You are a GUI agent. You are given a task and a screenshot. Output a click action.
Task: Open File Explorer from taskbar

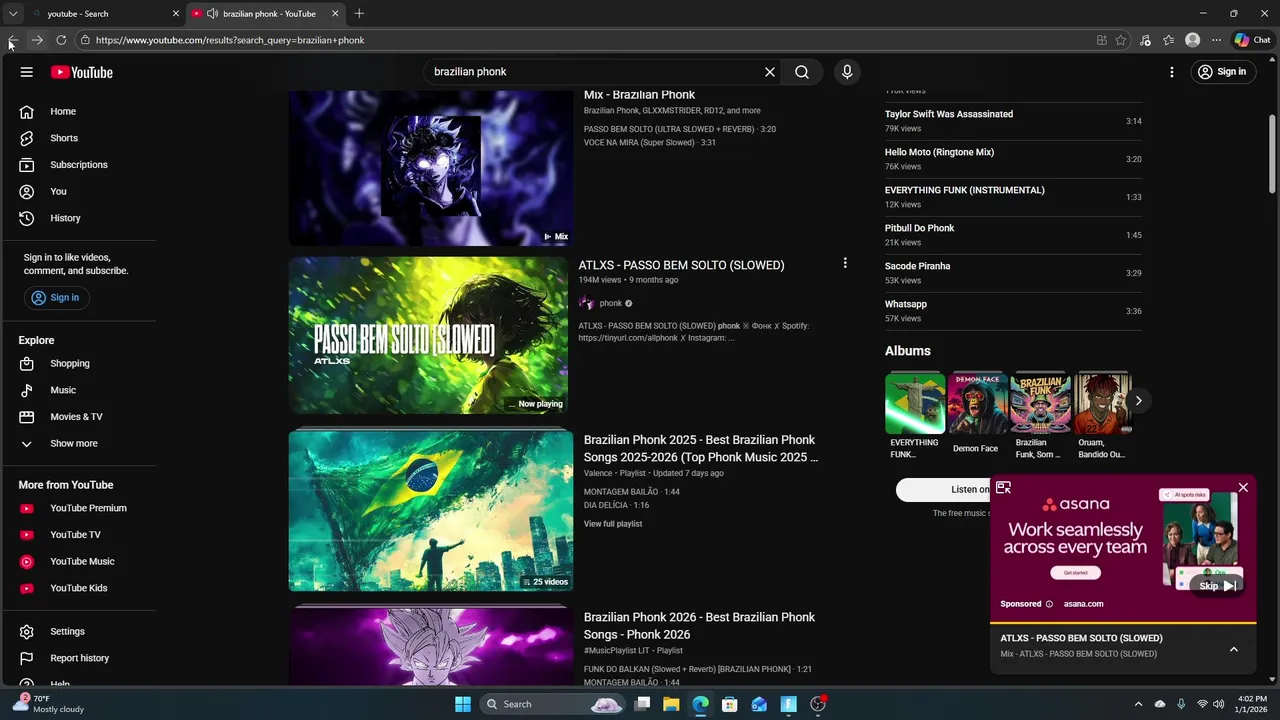671,704
